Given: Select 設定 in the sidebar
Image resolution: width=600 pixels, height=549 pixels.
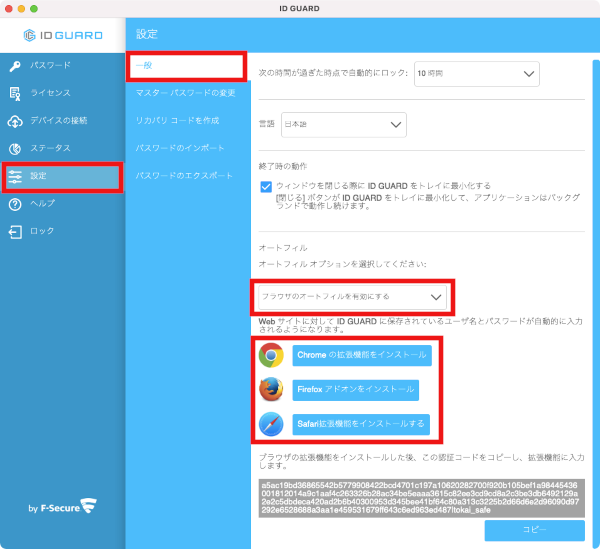Looking at the screenshot, I should pyautogui.click(x=62, y=176).
